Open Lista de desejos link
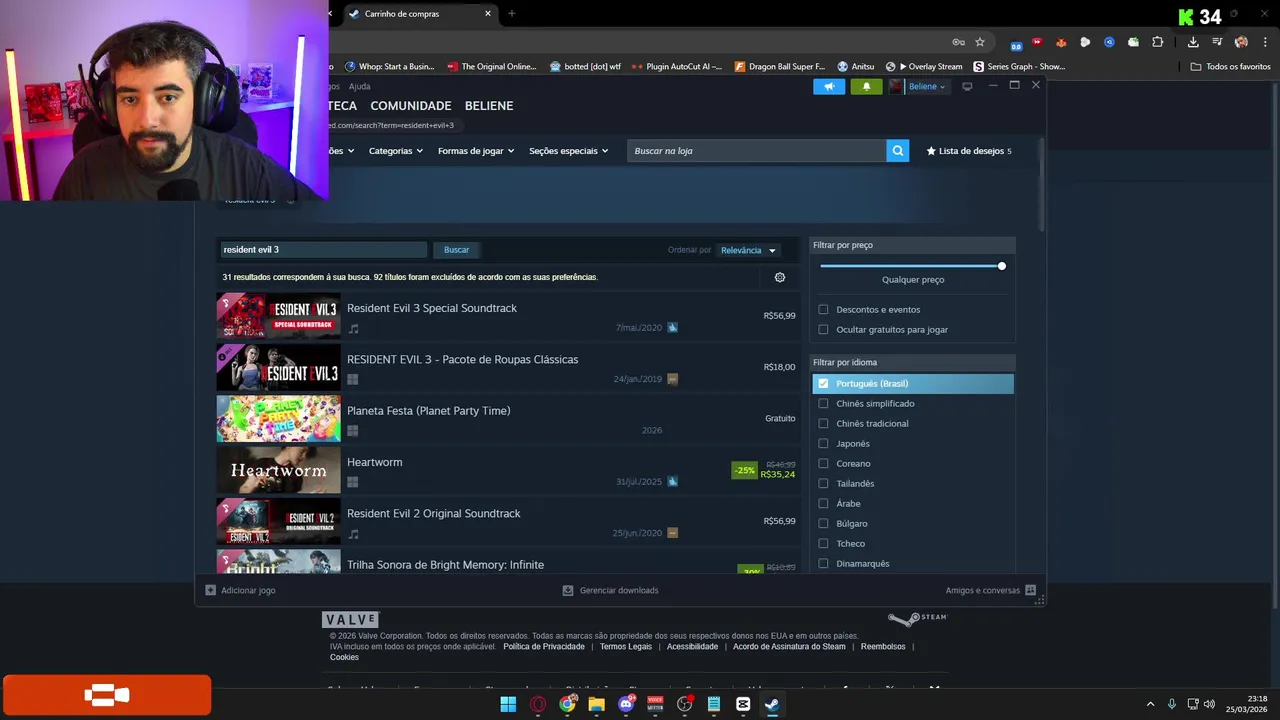 coord(969,151)
